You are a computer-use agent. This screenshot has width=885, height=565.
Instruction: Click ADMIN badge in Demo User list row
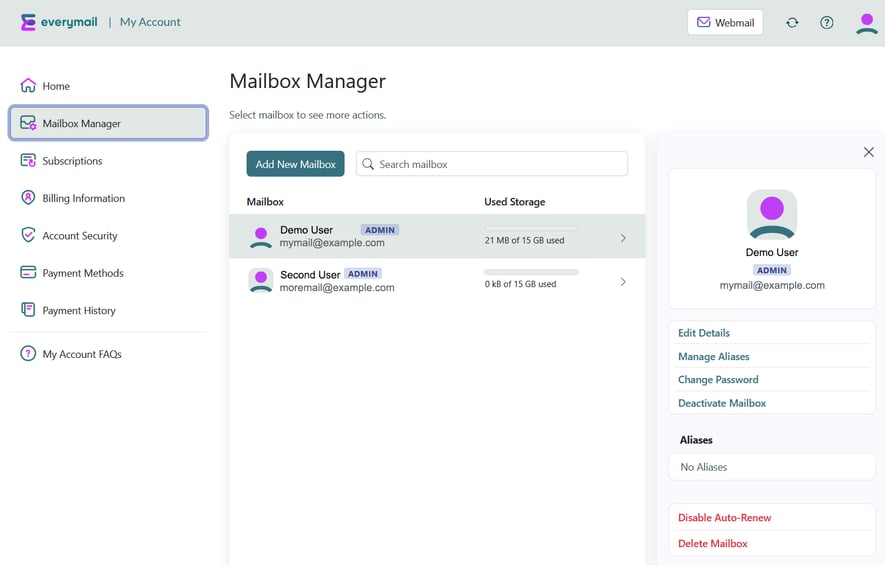380,230
